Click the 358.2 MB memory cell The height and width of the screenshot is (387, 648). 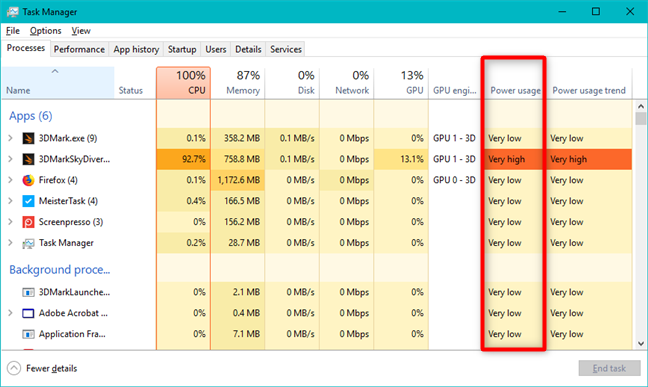click(238, 138)
